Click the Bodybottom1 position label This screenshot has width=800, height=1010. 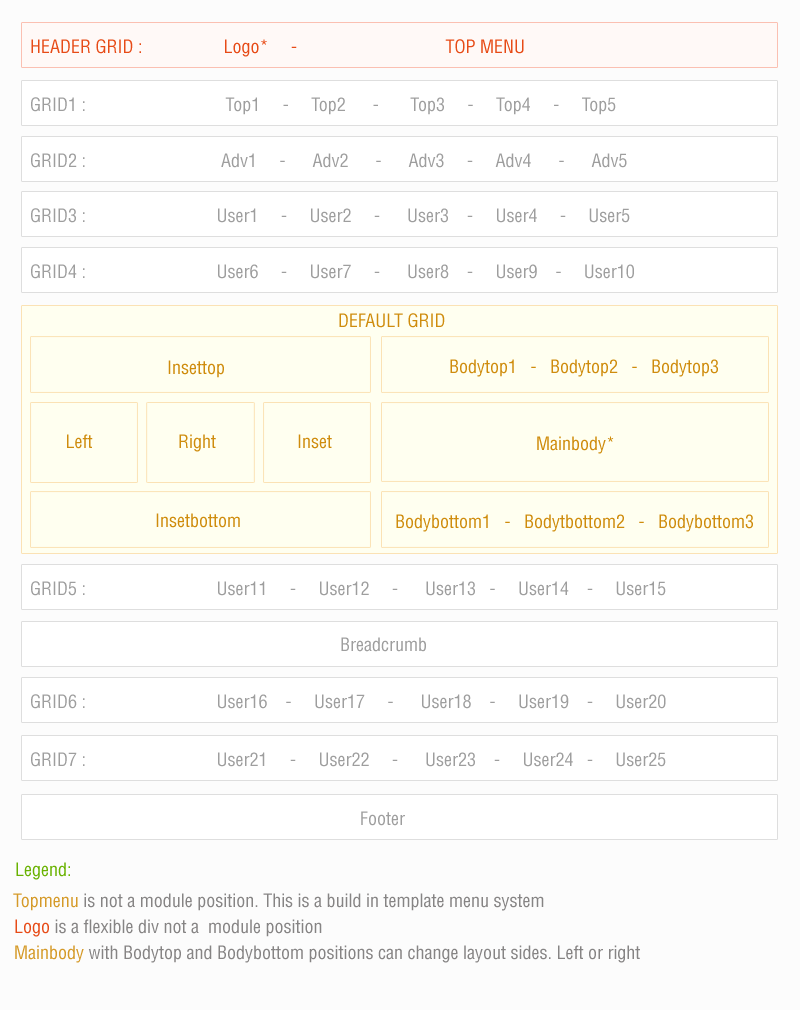pos(442,522)
